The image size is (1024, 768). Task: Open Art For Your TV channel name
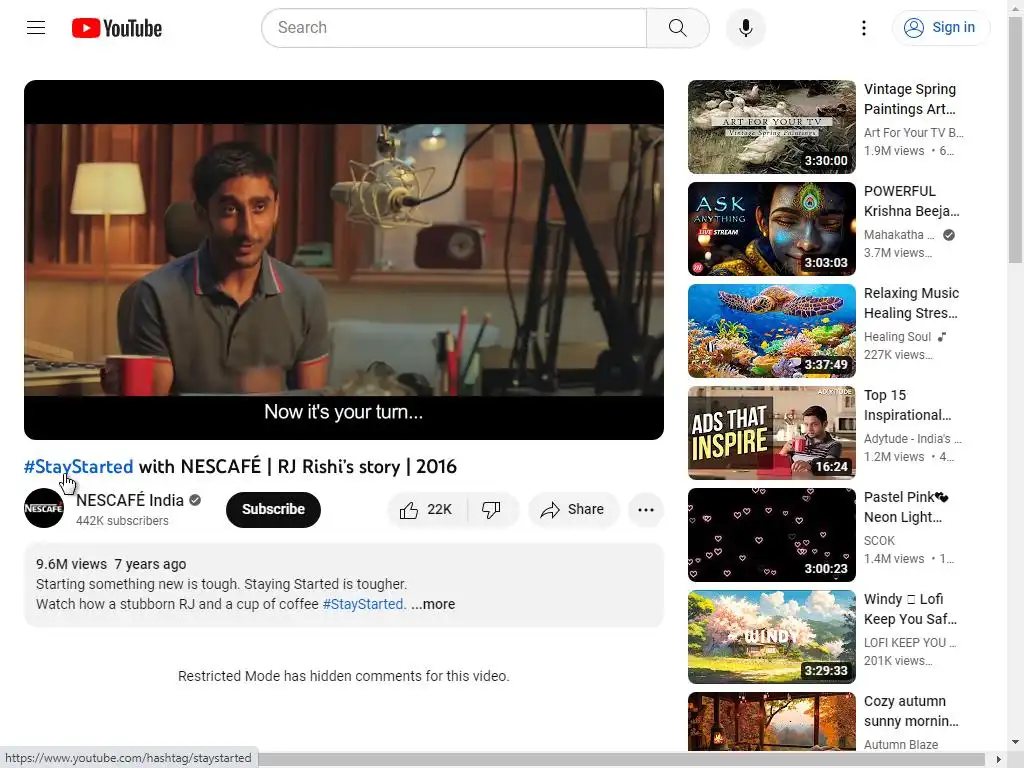point(914,133)
